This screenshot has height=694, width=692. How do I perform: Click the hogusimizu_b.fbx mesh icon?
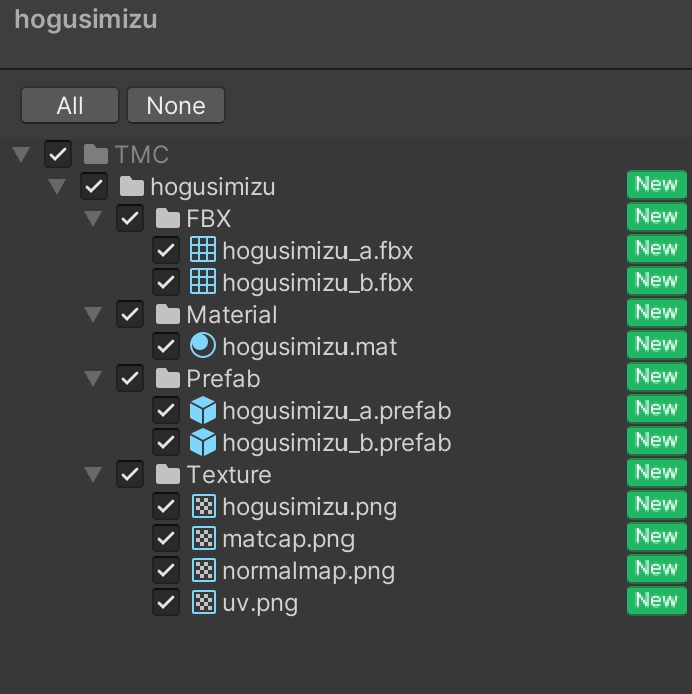[203, 281]
